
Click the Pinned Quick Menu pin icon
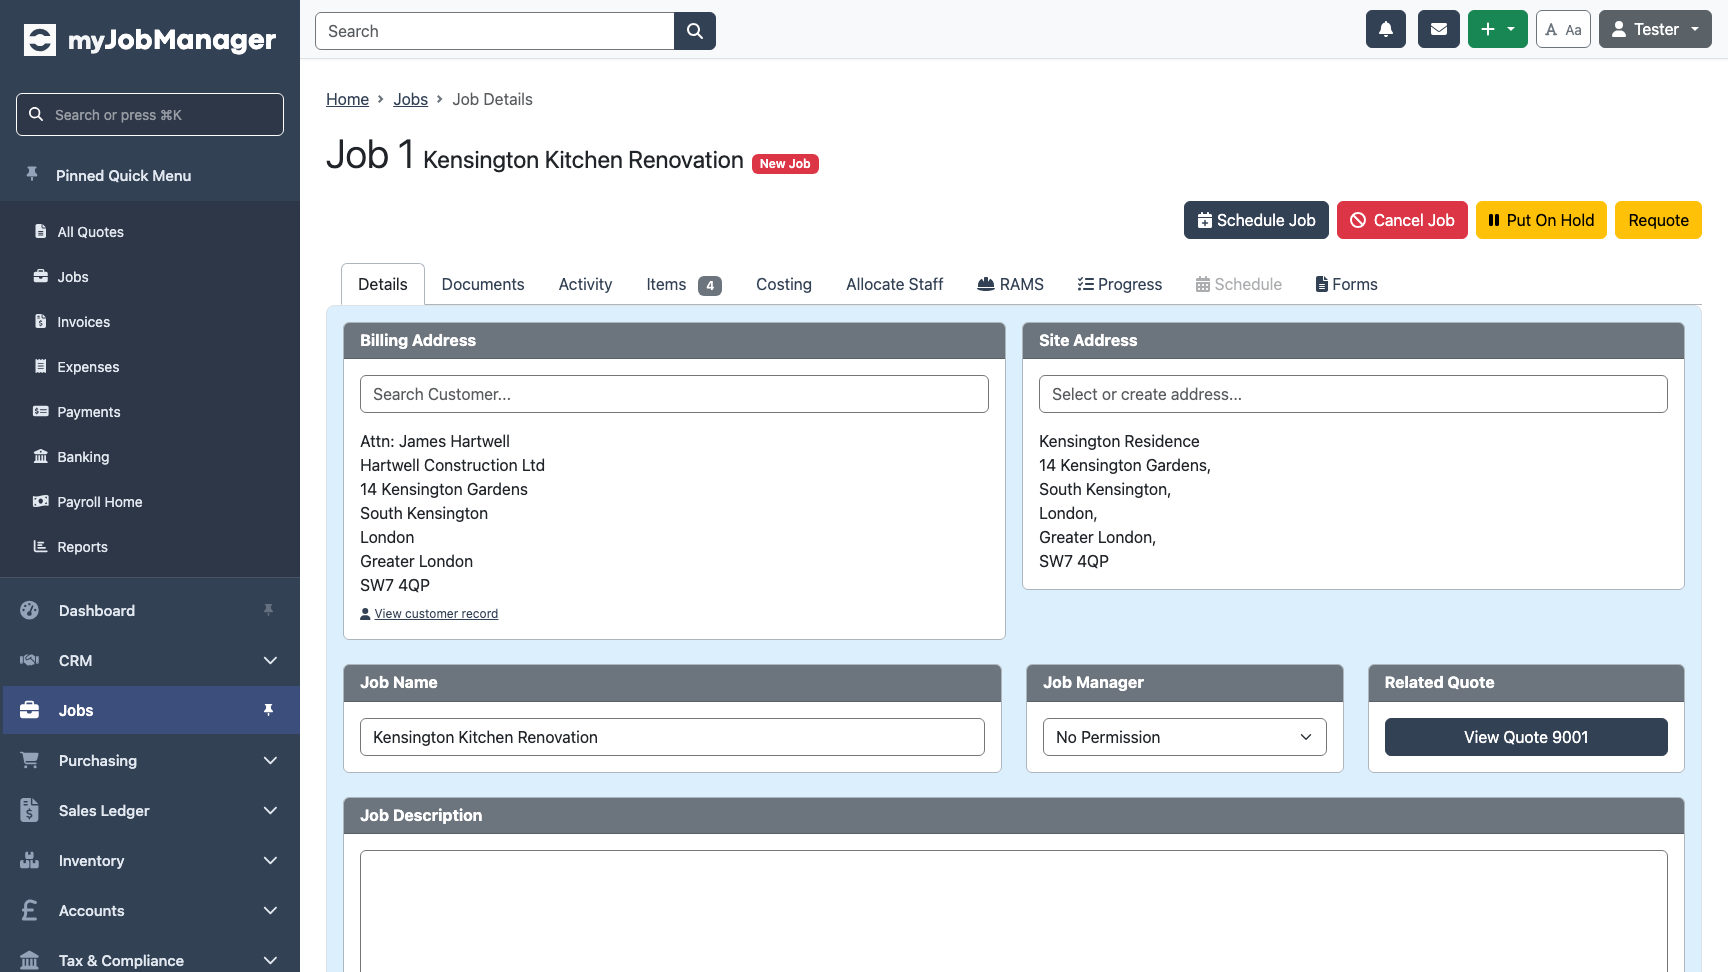(32, 175)
